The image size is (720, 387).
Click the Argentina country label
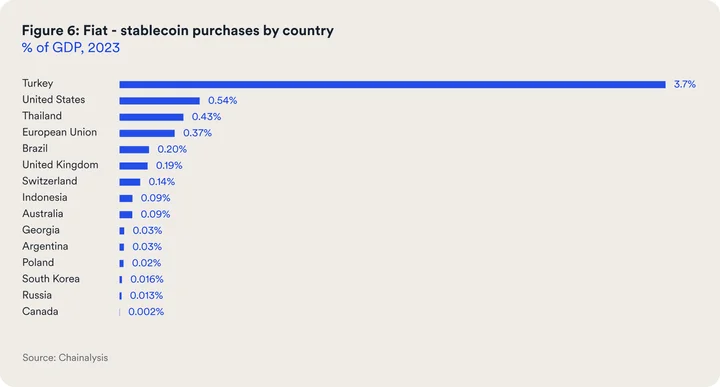(x=45, y=246)
